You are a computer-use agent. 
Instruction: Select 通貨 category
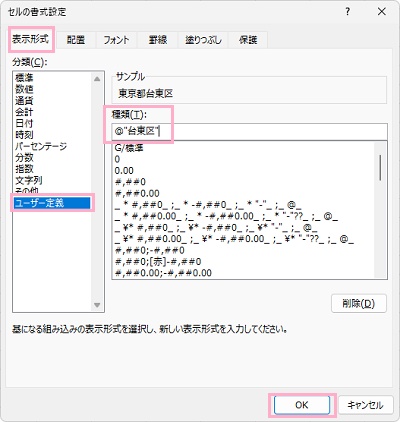coord(52,100)
